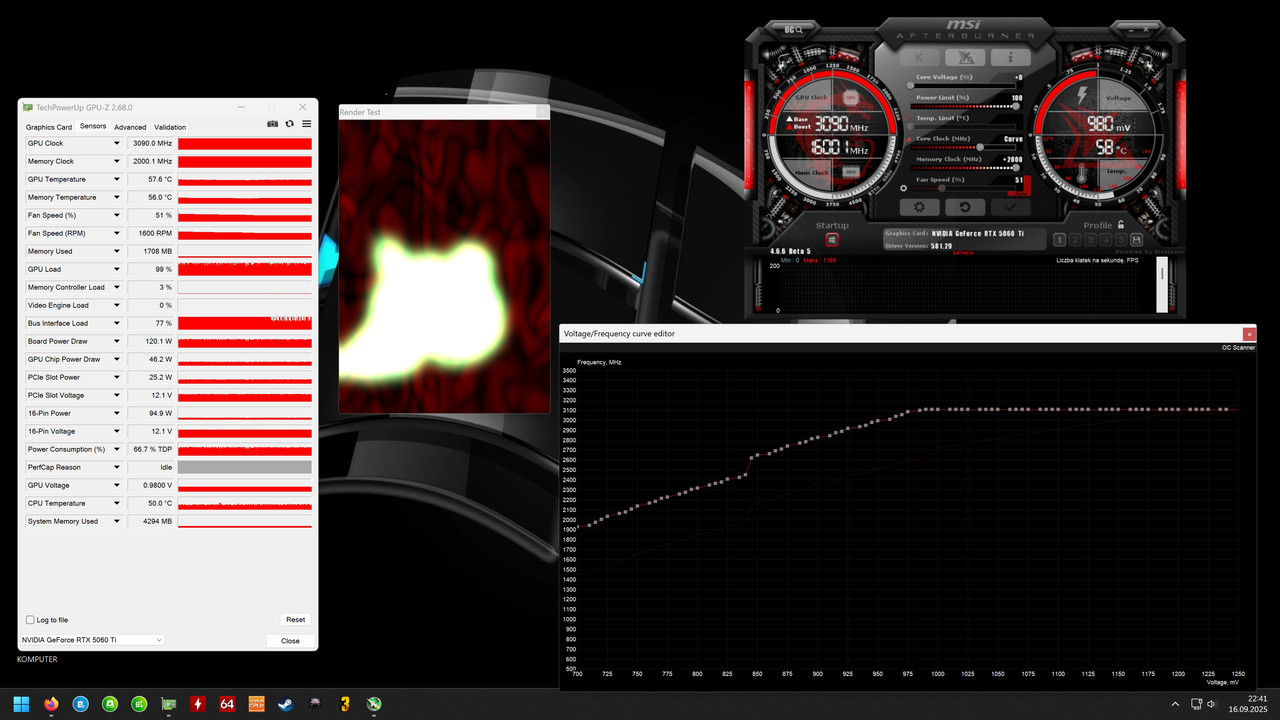This screenshot has height=720, width=1280.
Task: Adjust Fan Speed (%) slider
Action: 965,187
